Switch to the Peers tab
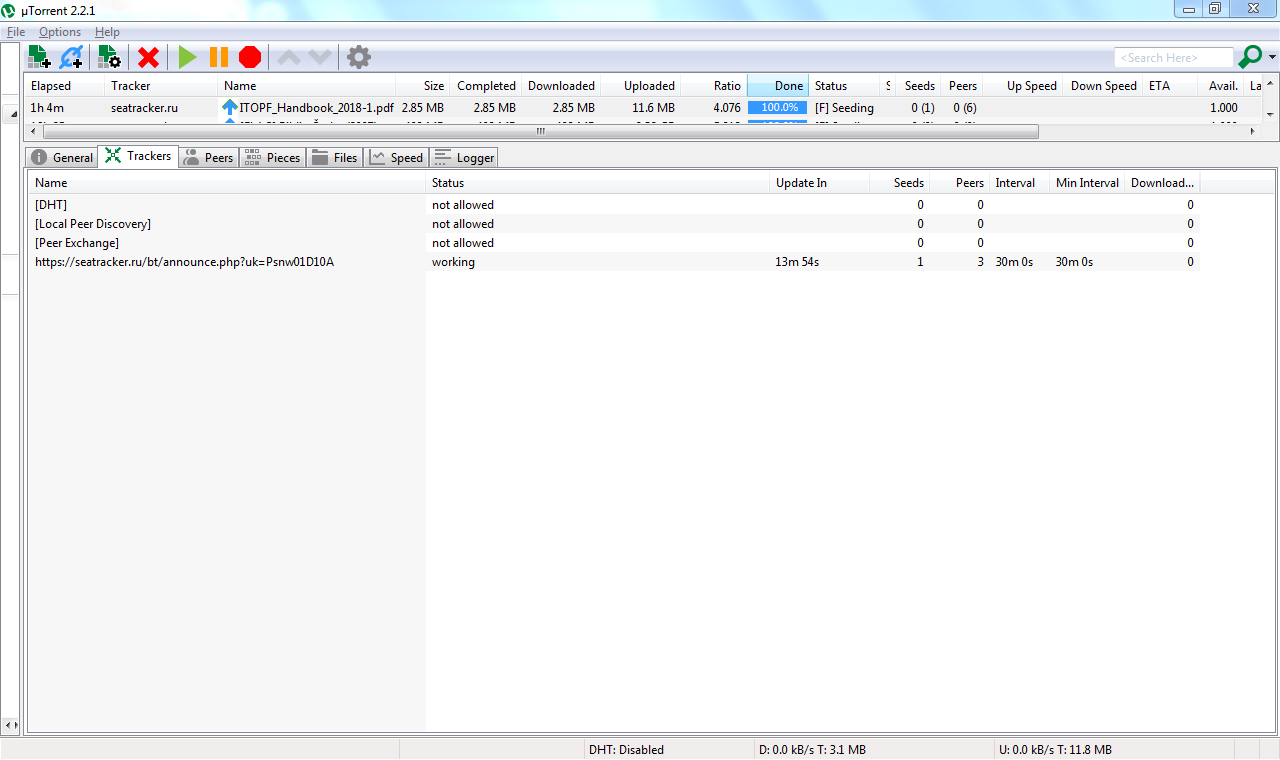 (208, 157)
